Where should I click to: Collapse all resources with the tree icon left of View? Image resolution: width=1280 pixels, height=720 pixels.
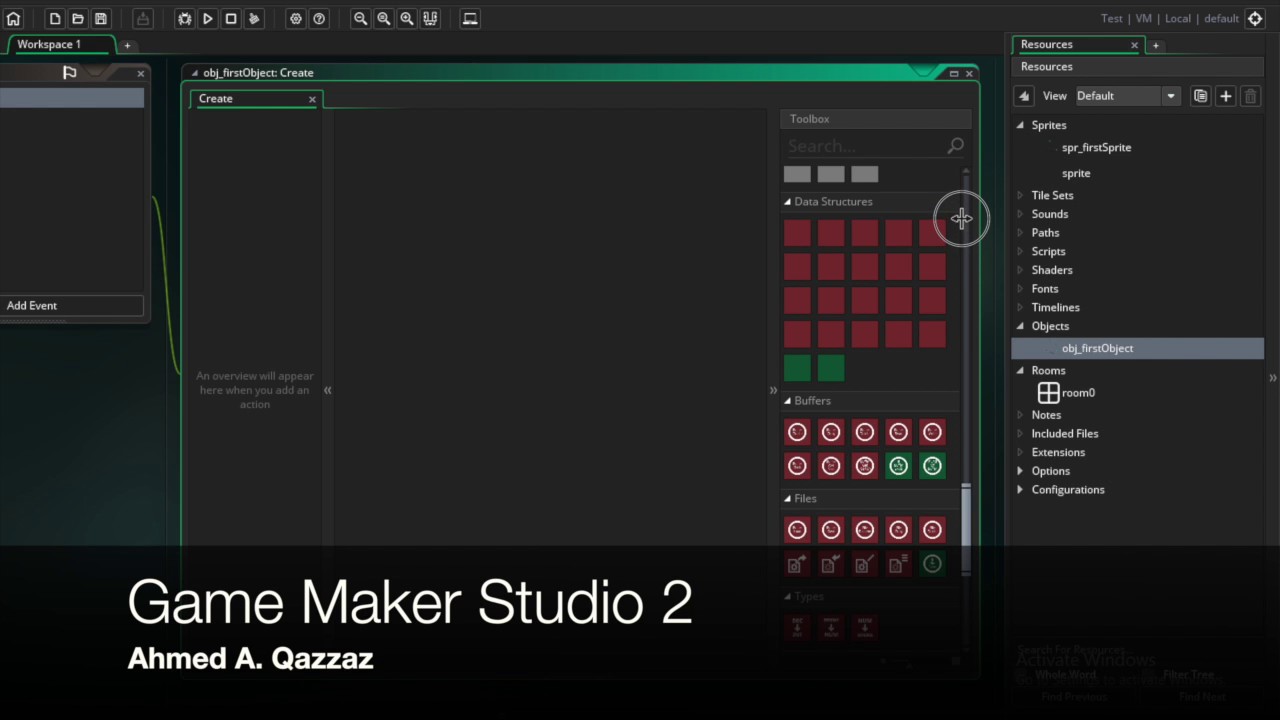coord(1023,96)
